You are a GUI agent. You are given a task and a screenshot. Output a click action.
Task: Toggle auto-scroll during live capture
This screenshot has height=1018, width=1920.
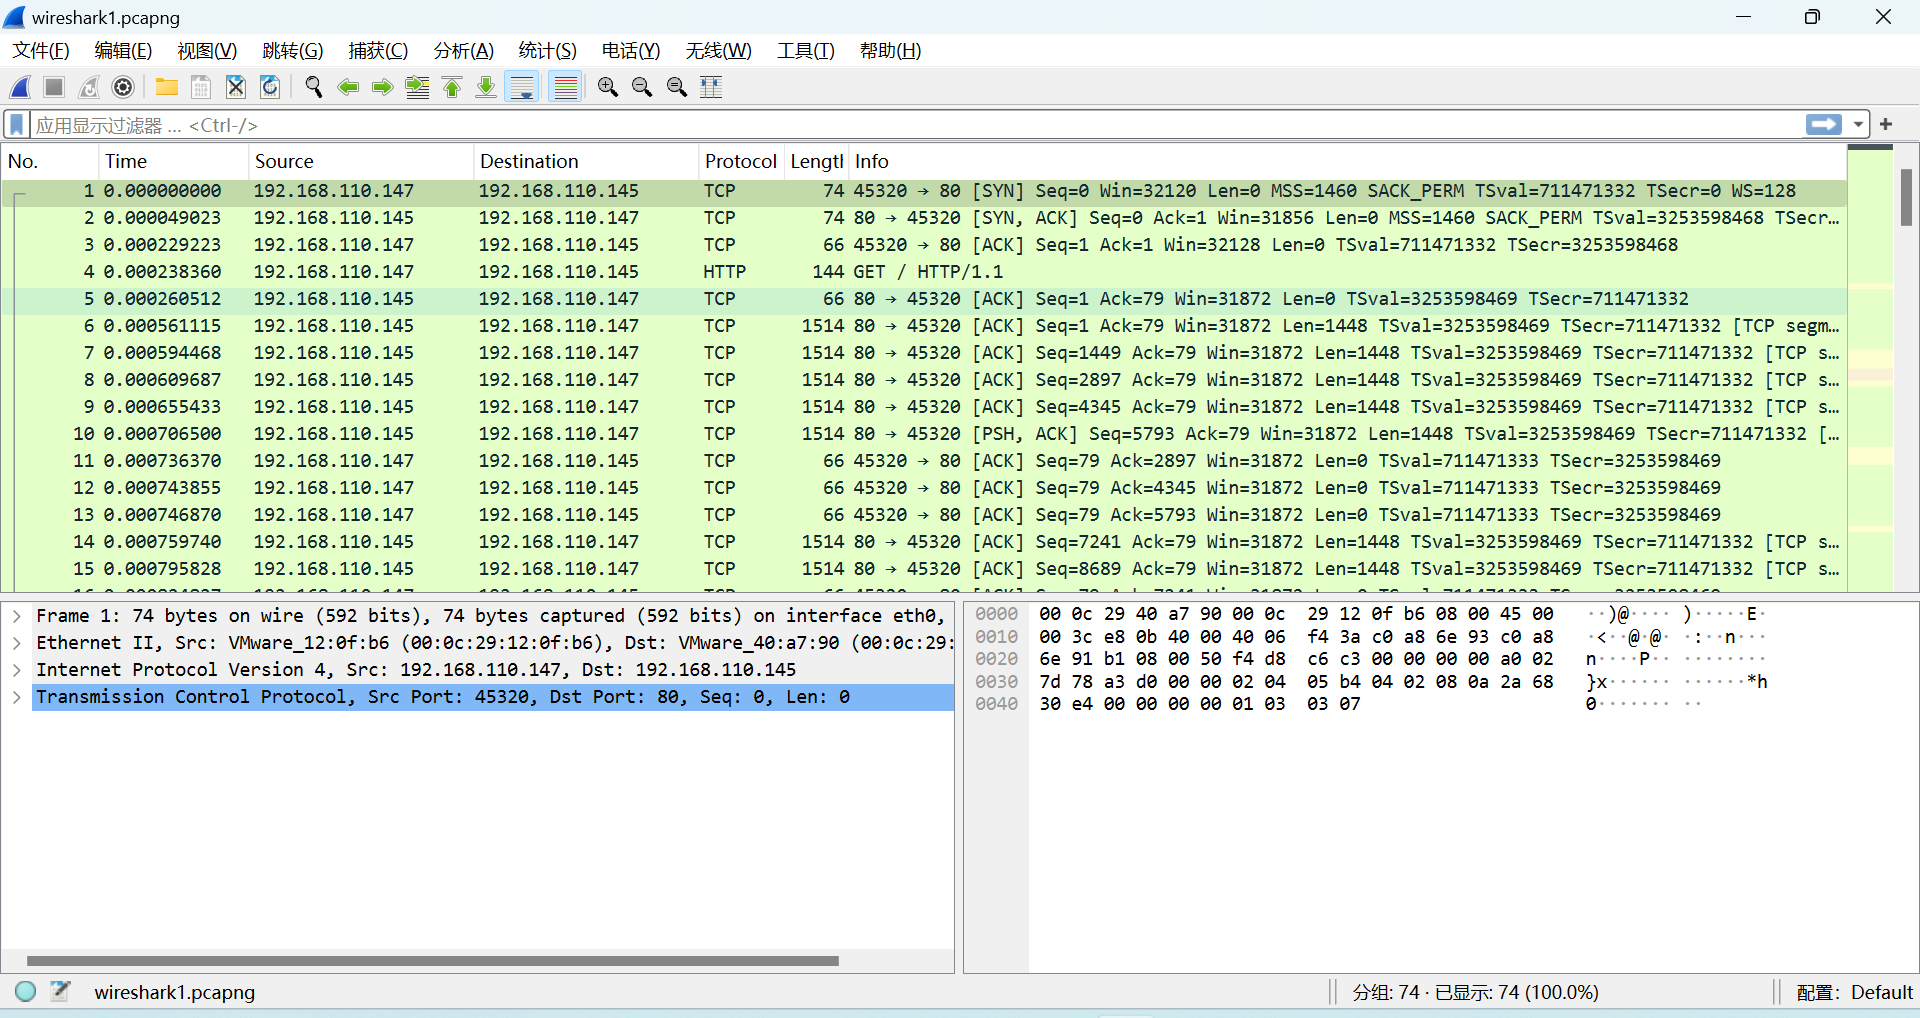coord(522,87)
